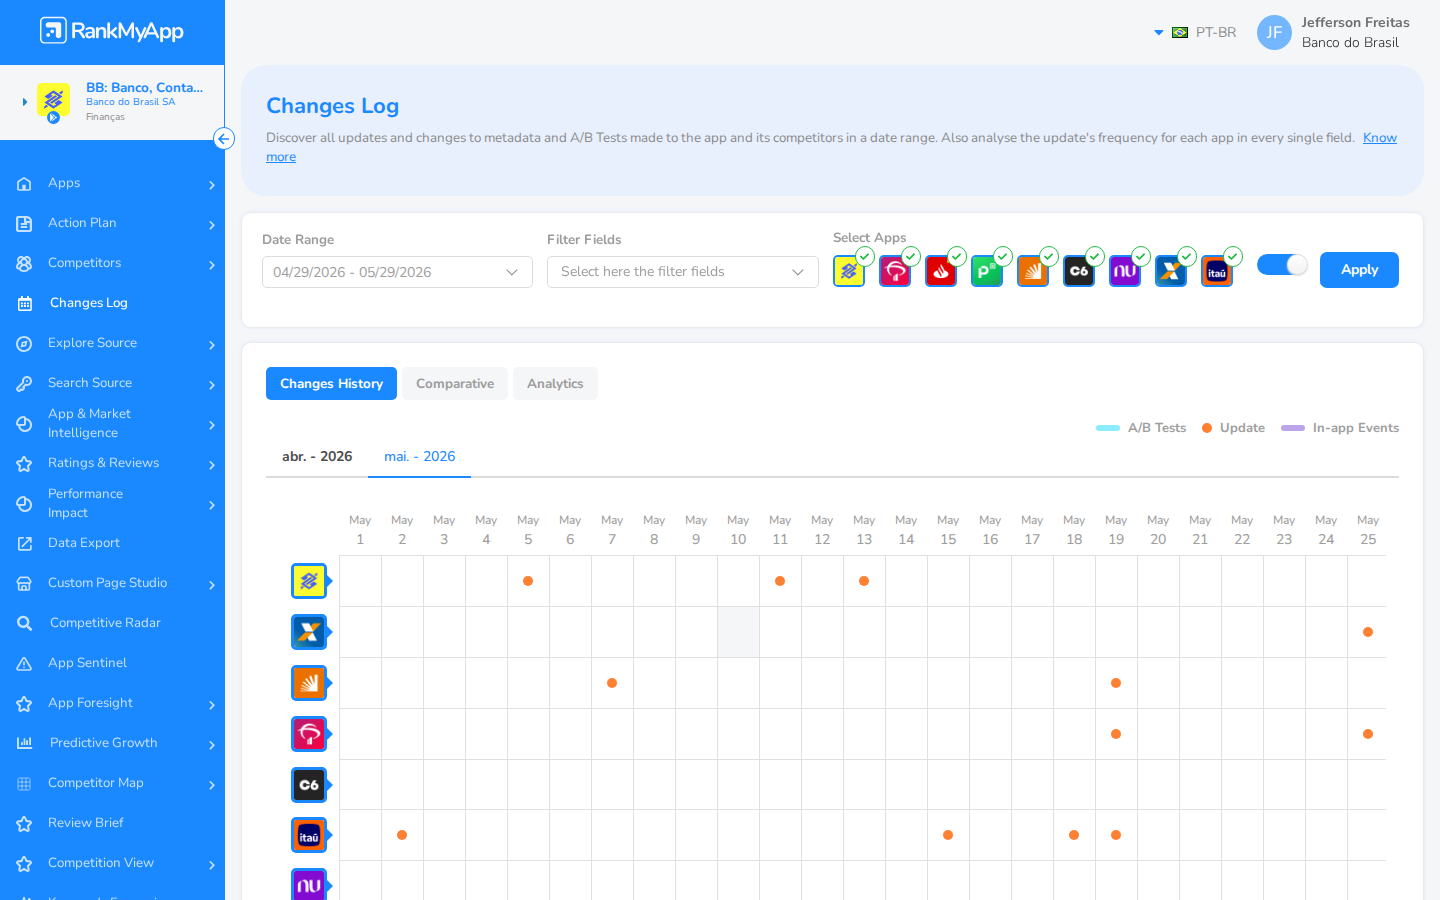Expand the App Foresight chevron
Image resolution: width=1440 pixels, height=900 pixels.
click(x=212, y=705)
